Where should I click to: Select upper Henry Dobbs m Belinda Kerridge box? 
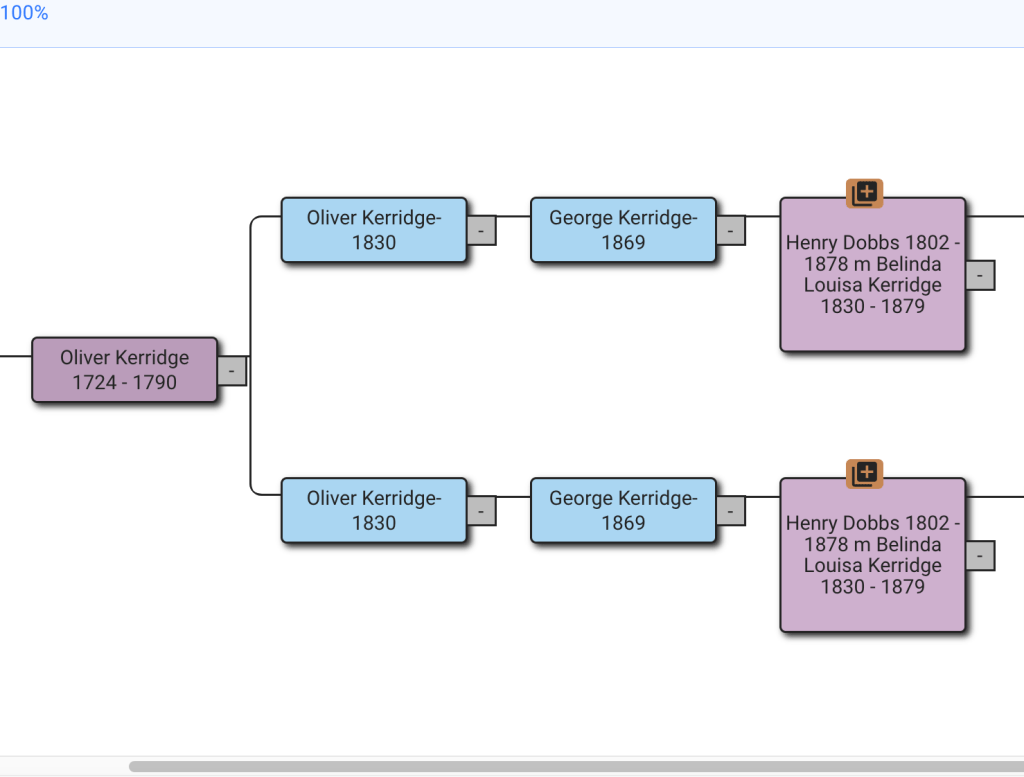872,275
